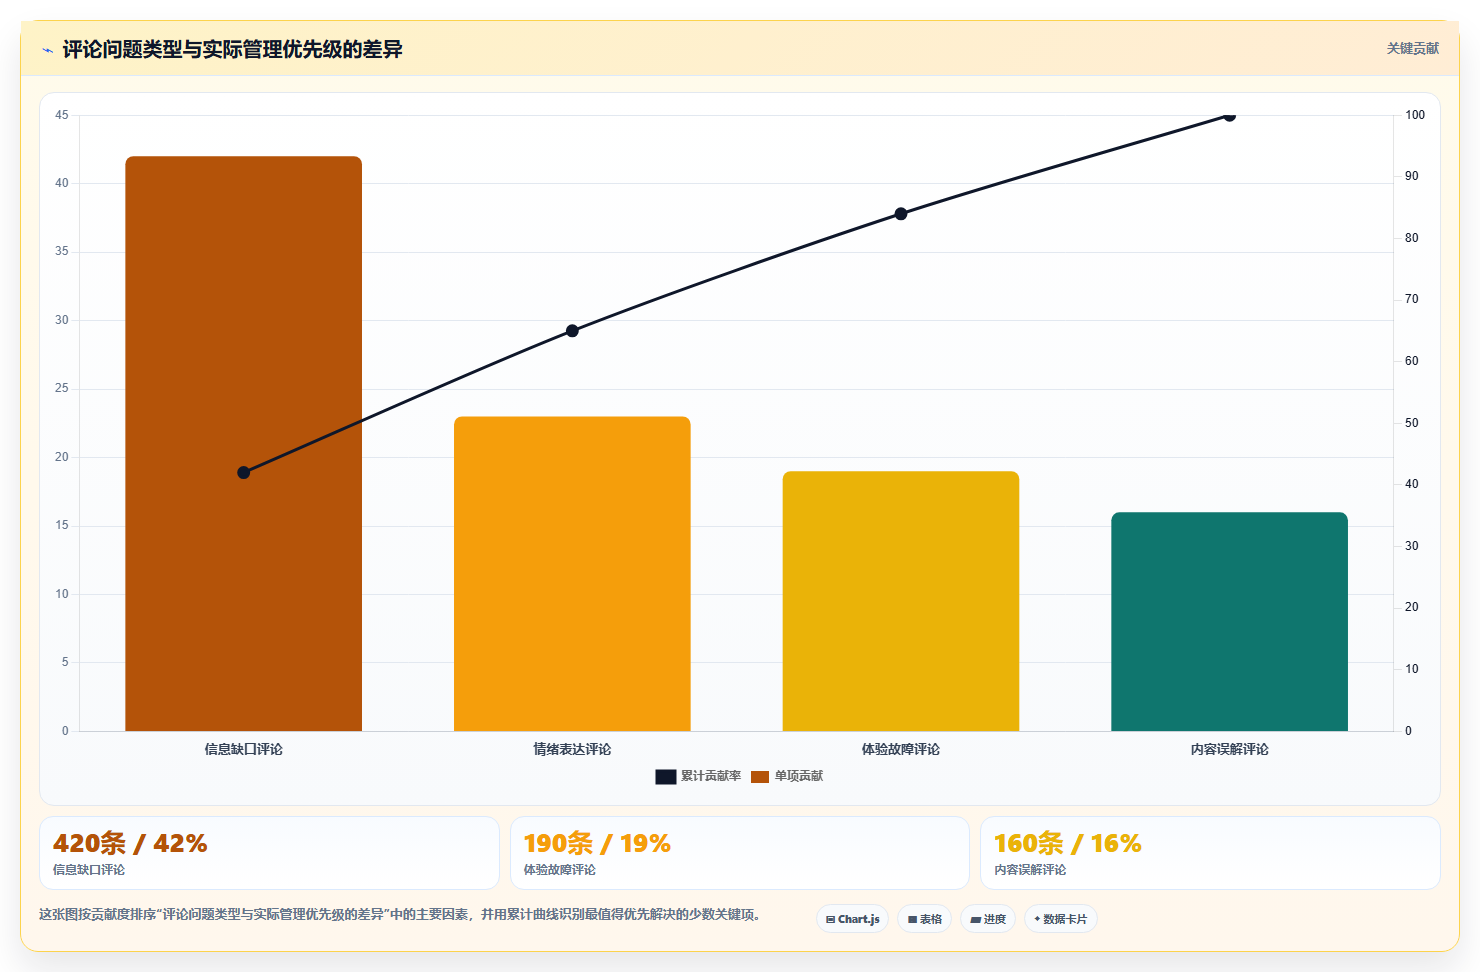Click the 进度 tag chip
The width and height of the screenshot is (1480, 972).
(x=988, y=919)
